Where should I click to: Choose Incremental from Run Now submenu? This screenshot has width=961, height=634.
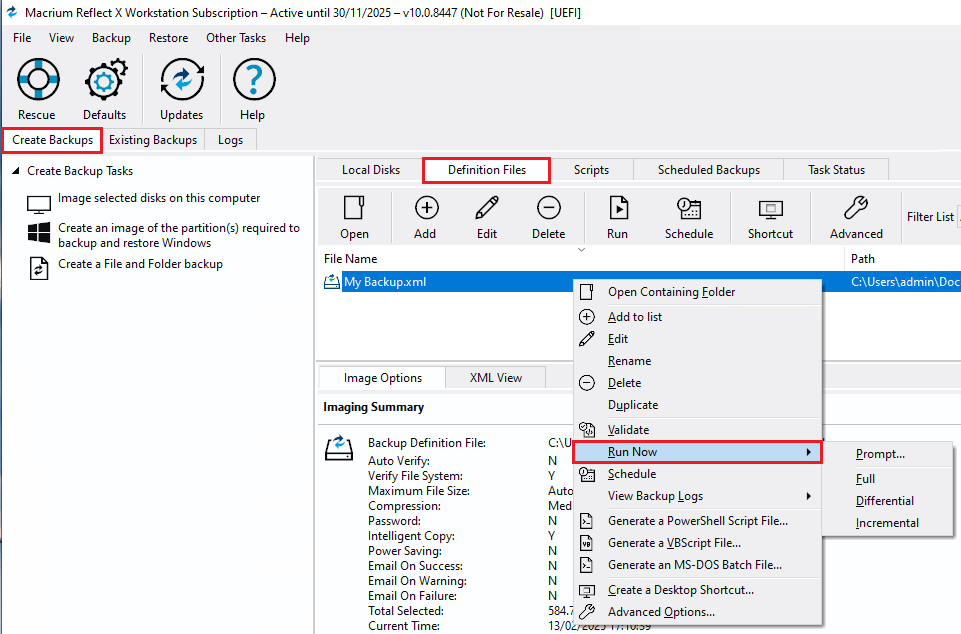tap(887, 523)
